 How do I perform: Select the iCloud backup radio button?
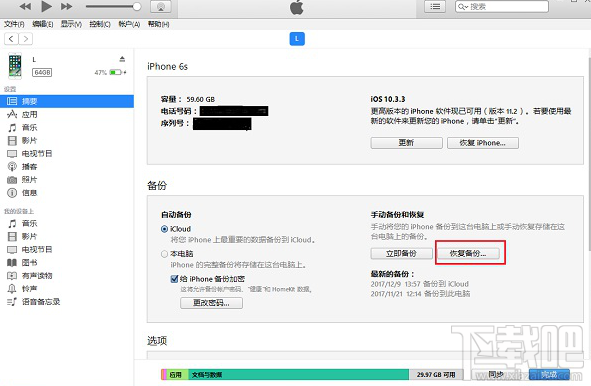164,229
